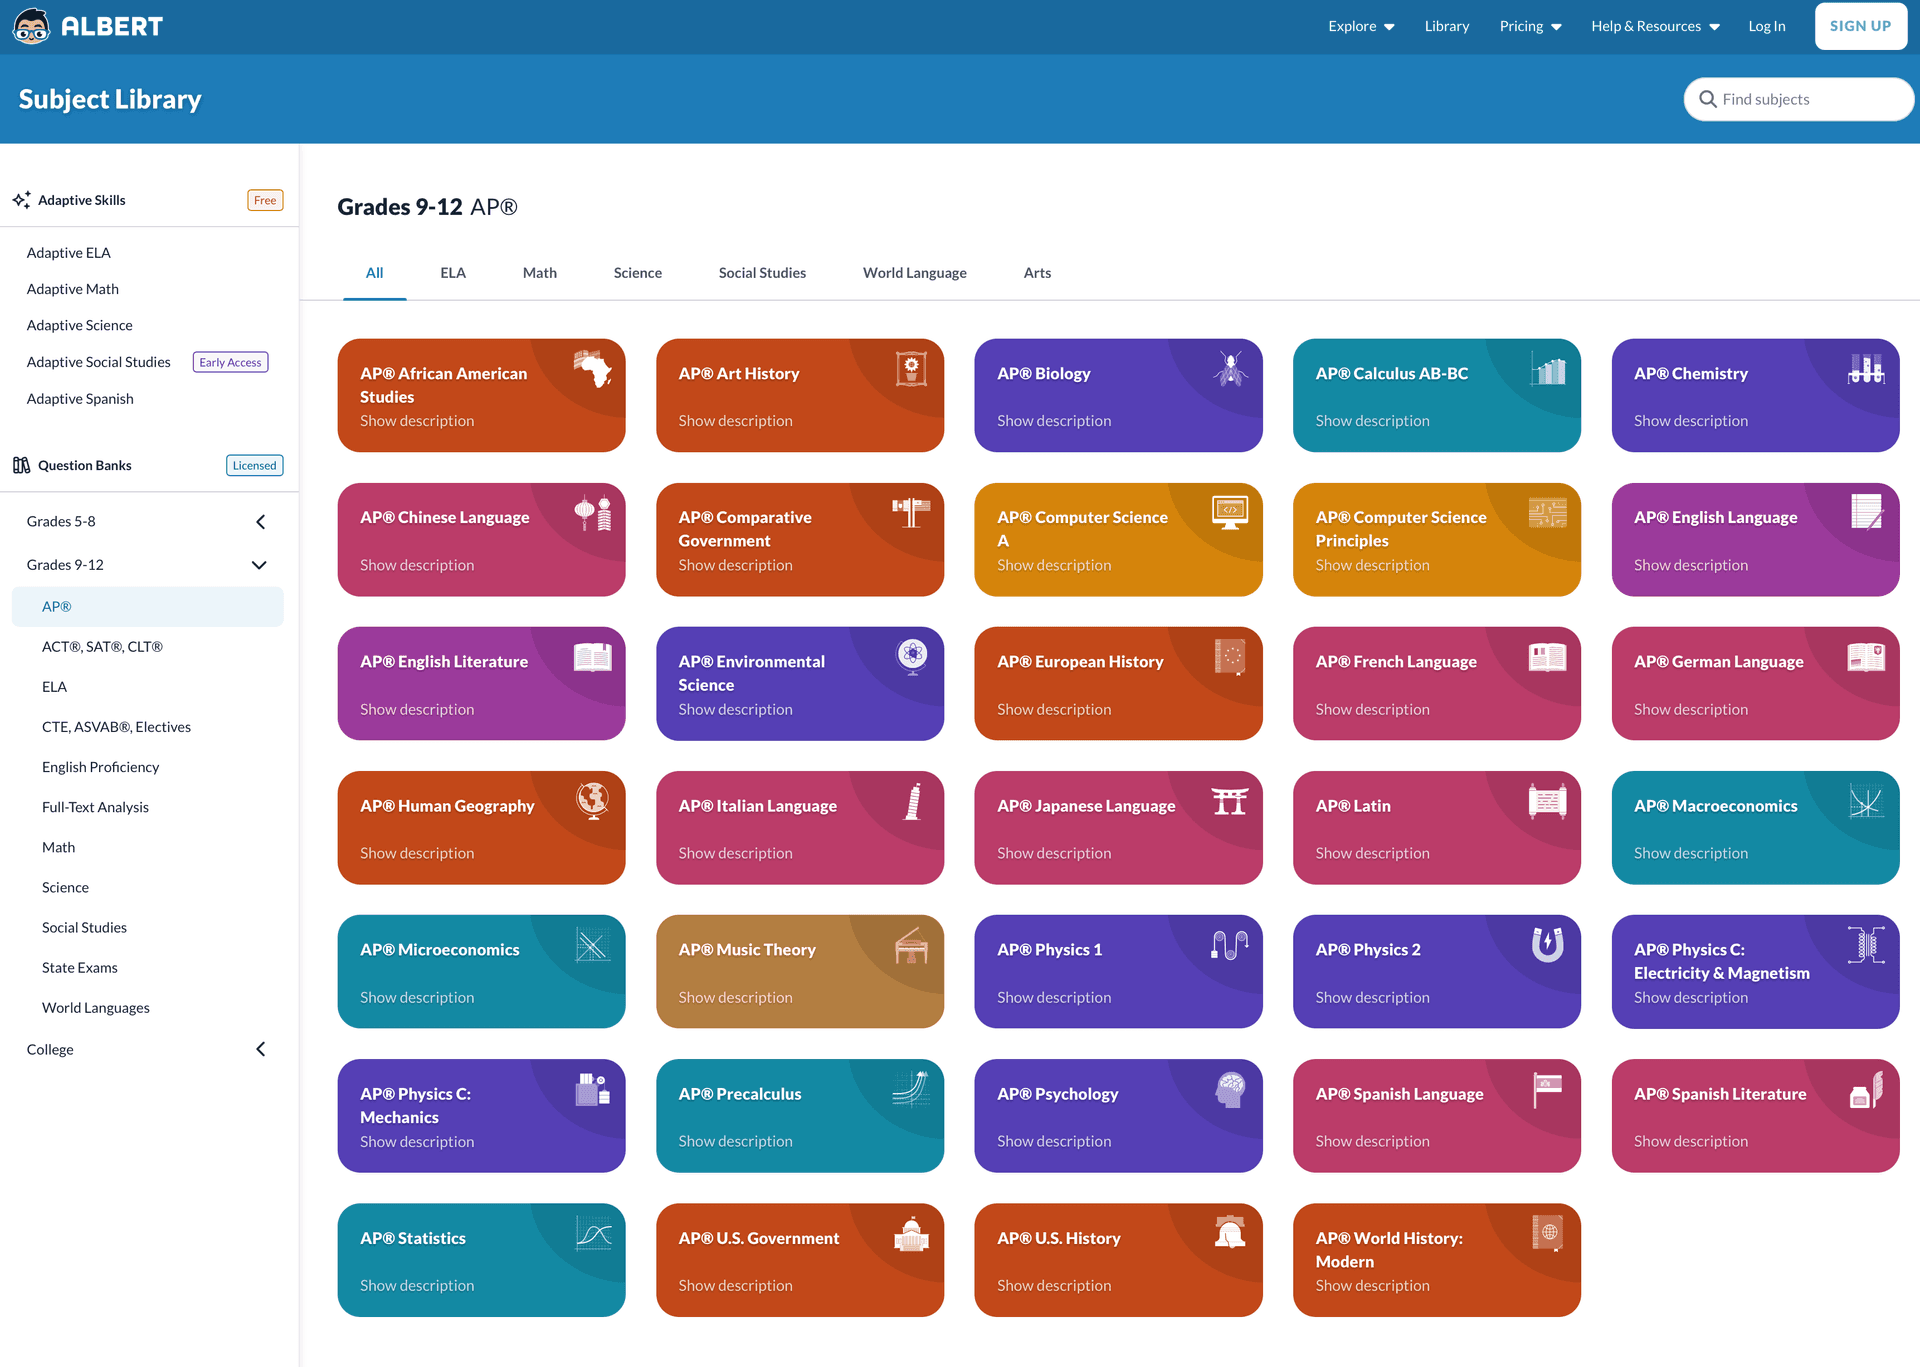
Task: Select World Languages in sidebar
Action: click(x=96, y=1008)
